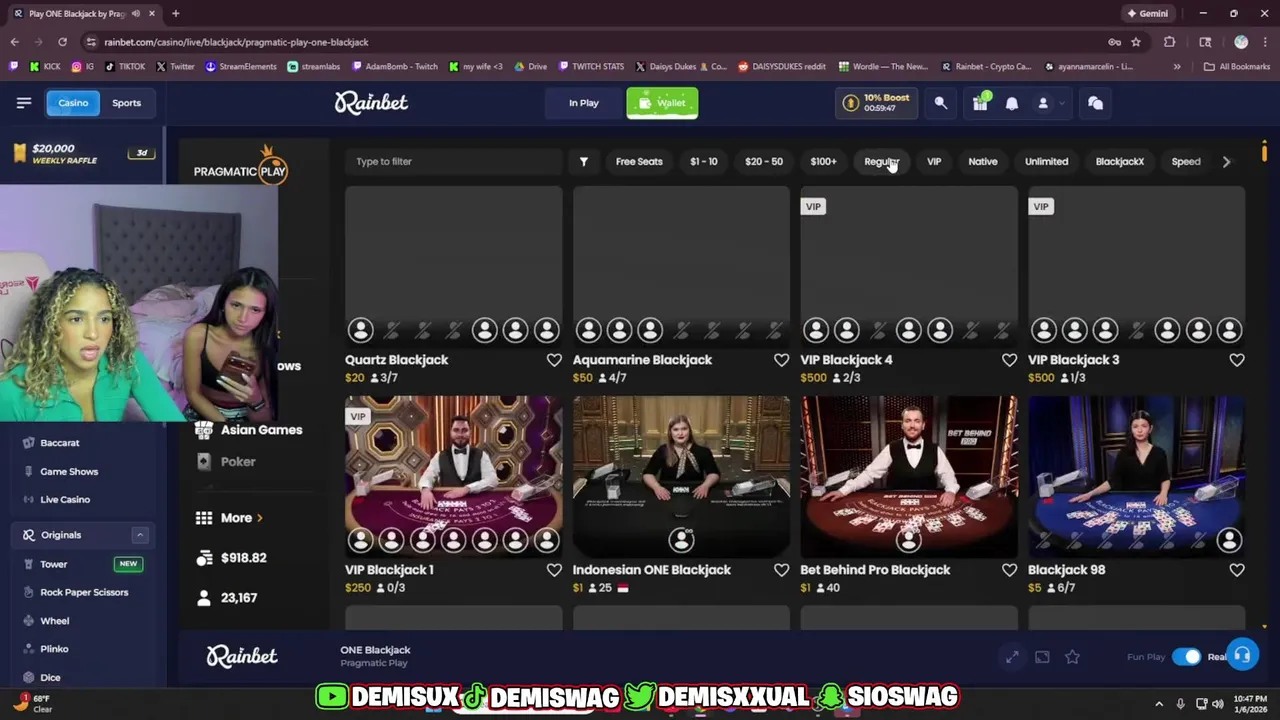Screen dimensions: 1280x720
Task: Toggle Fun Play / Real switch
Action: (x=1187, y=657)
